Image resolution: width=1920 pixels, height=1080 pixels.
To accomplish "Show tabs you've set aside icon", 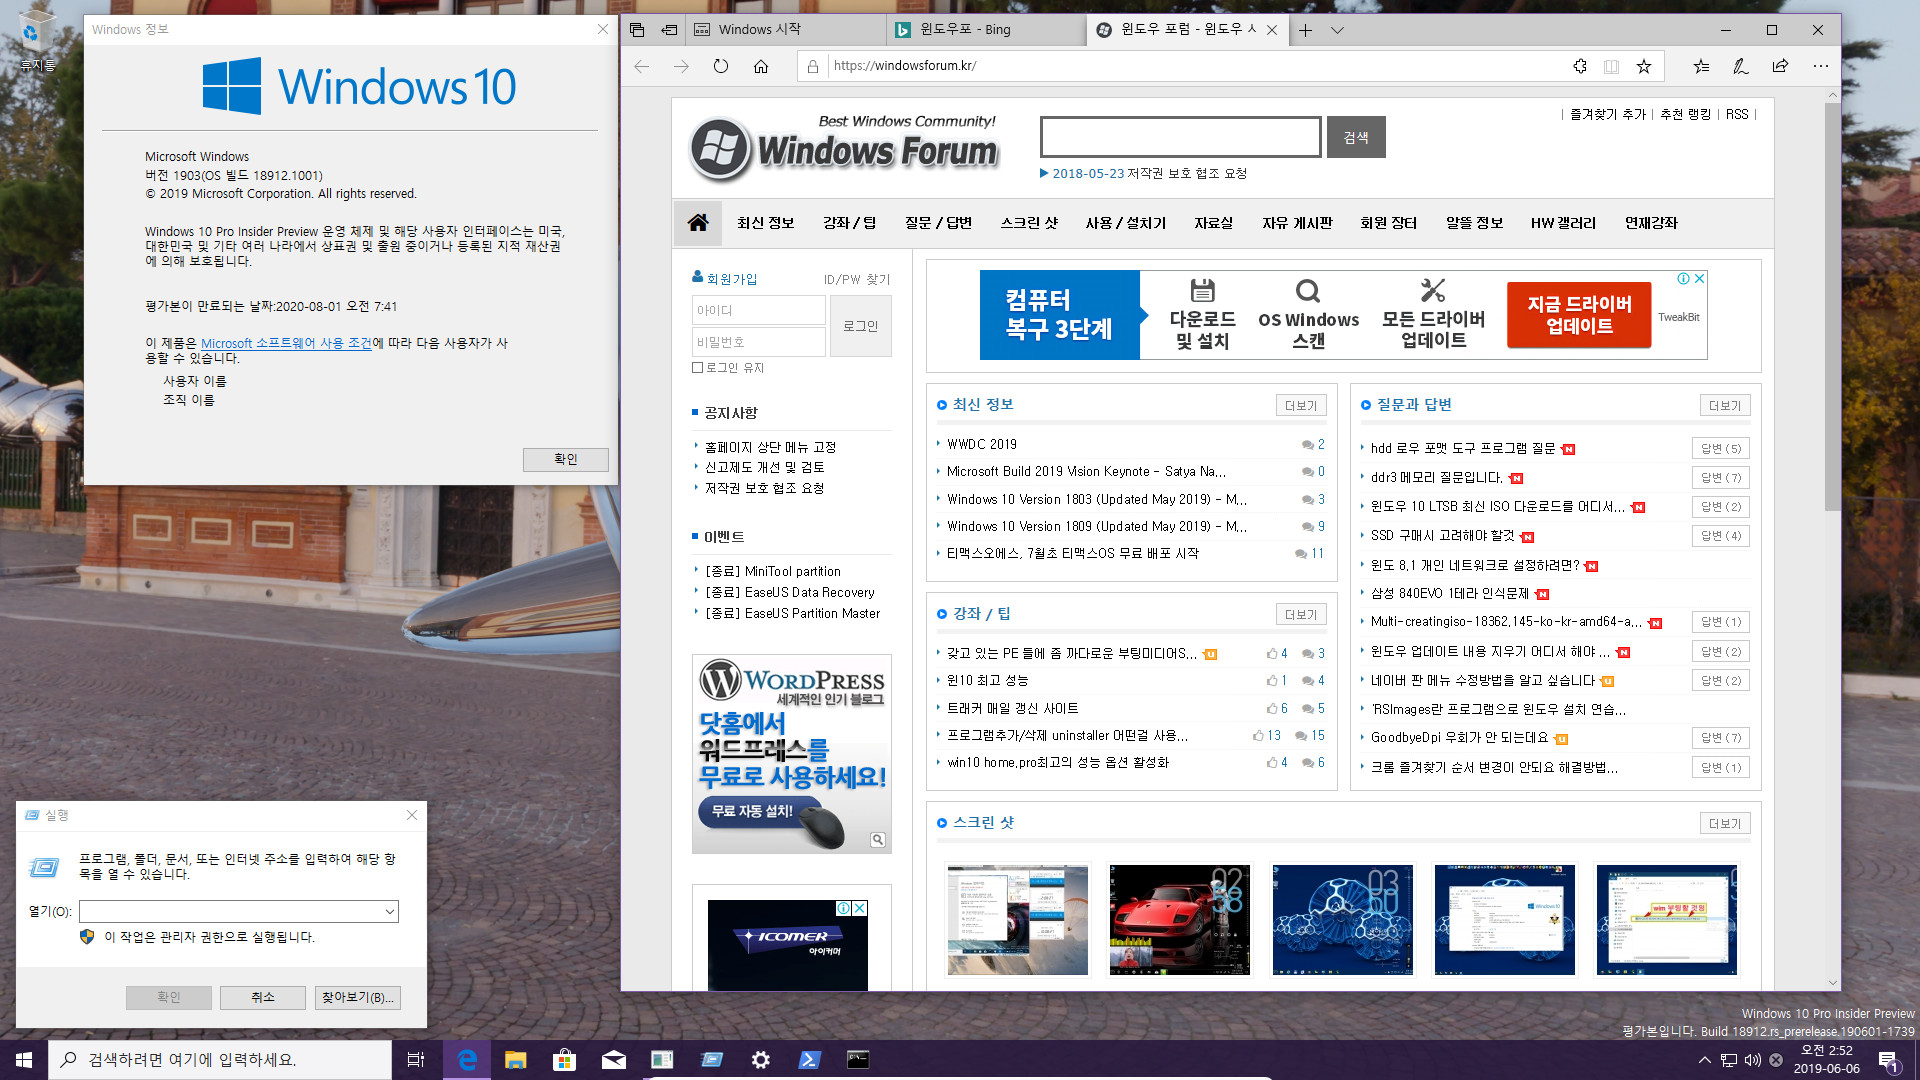I will point(637,30).
